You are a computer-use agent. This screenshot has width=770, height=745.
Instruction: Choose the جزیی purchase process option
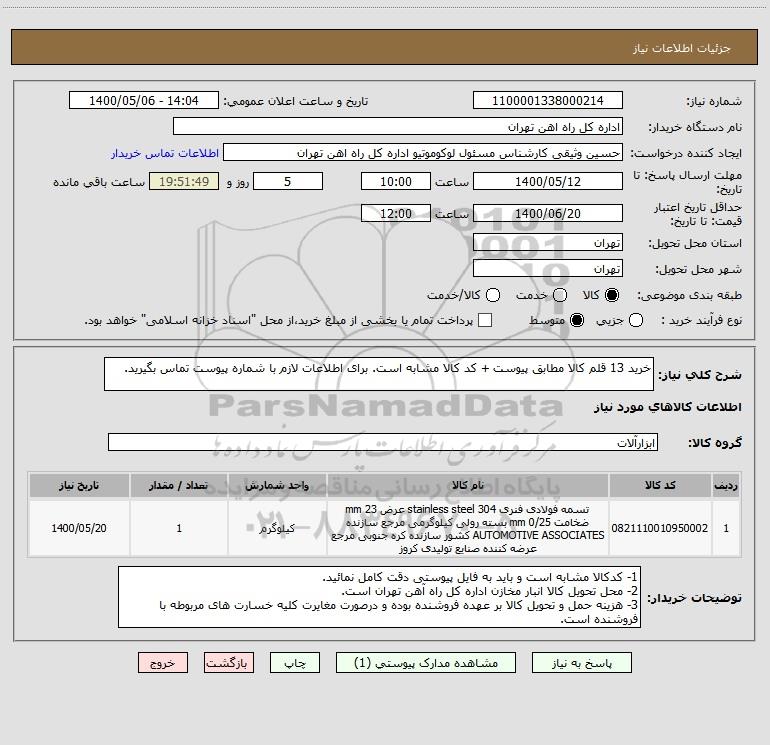[635, 320]
